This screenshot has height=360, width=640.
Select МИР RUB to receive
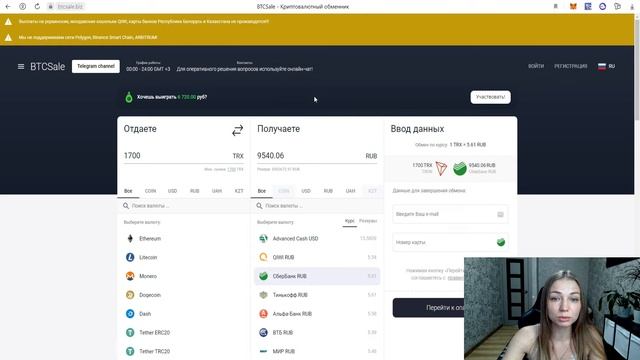tap(317, 351)
